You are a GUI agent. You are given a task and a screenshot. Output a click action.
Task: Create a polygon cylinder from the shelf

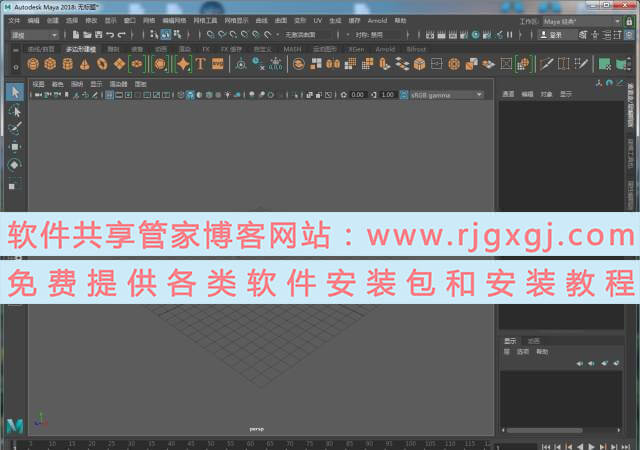pos(67,64)
